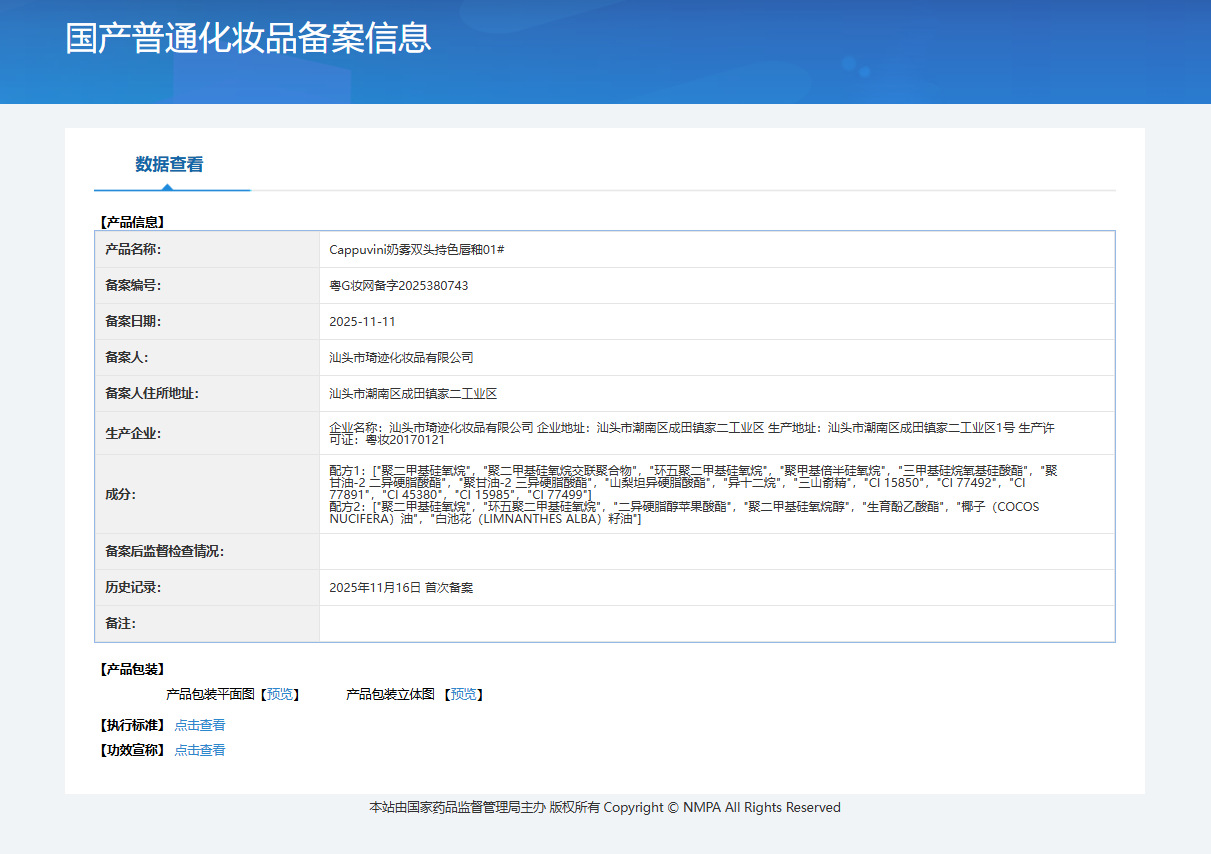The height and width of the screenshot is (854, 1211).
Task: Click the 产品名称 row label
Action: click(133, 250)
